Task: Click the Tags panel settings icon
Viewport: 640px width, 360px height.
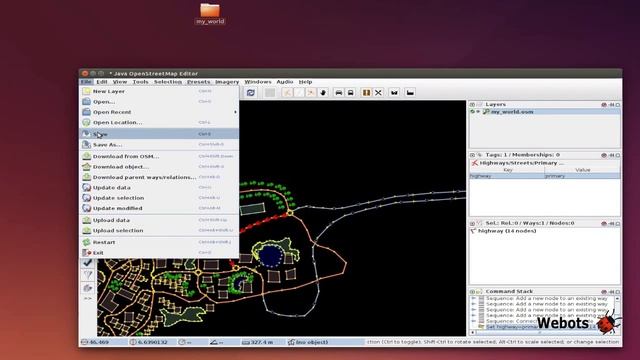Action: tap(604, 155)
